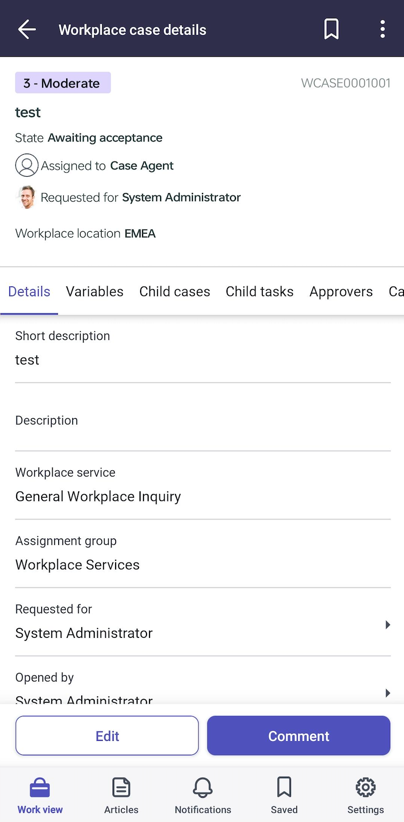Tap Requested for System Administrator header text
This screenshot has height=822, width=404.
140,197
